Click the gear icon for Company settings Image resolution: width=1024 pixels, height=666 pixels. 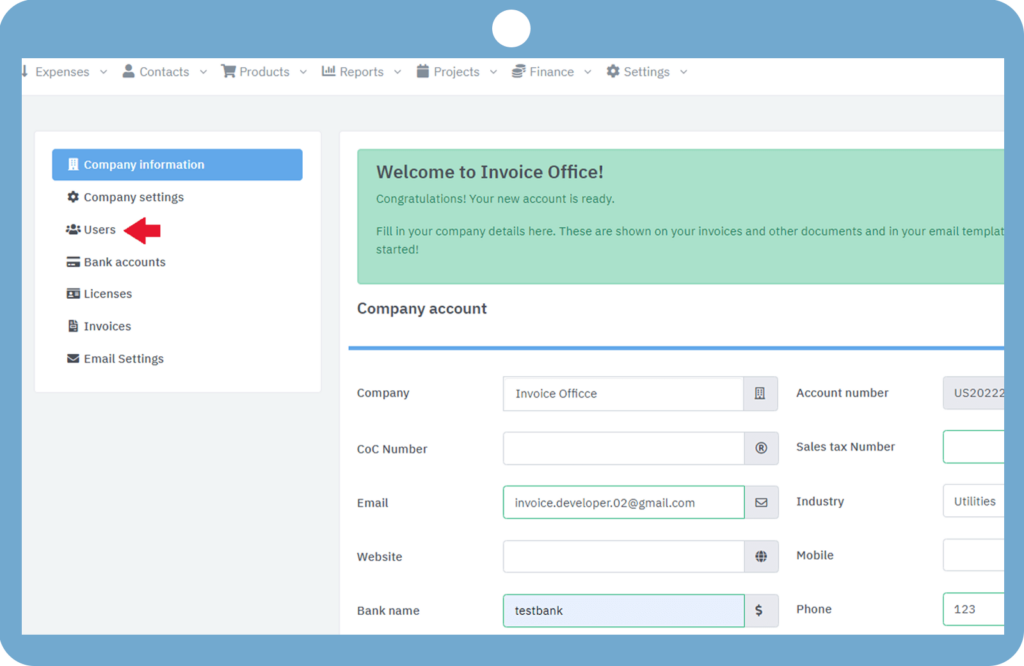pos(72,197)
